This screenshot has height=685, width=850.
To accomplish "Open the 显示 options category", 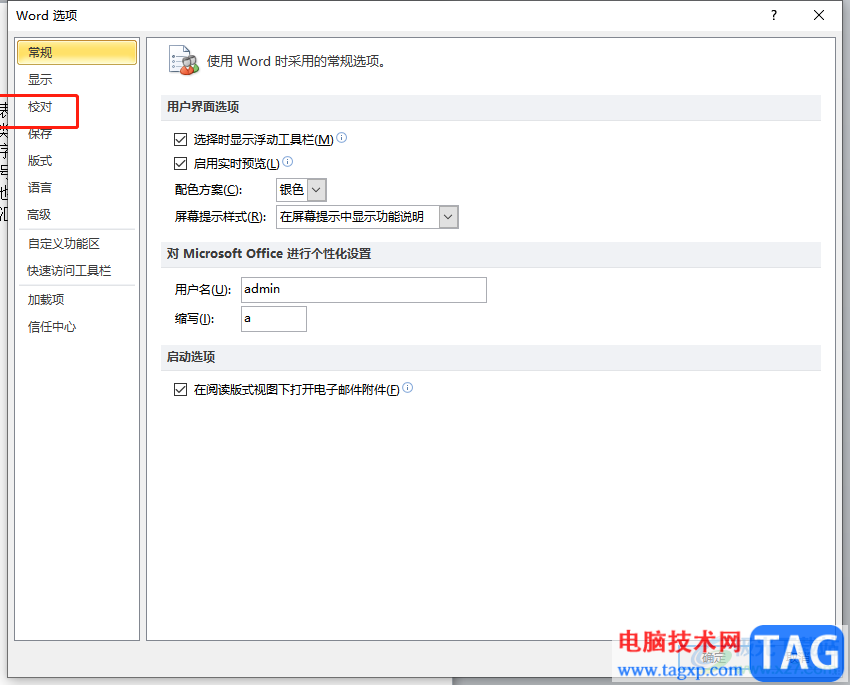I will pyautogui.click(x=40, y=80).
